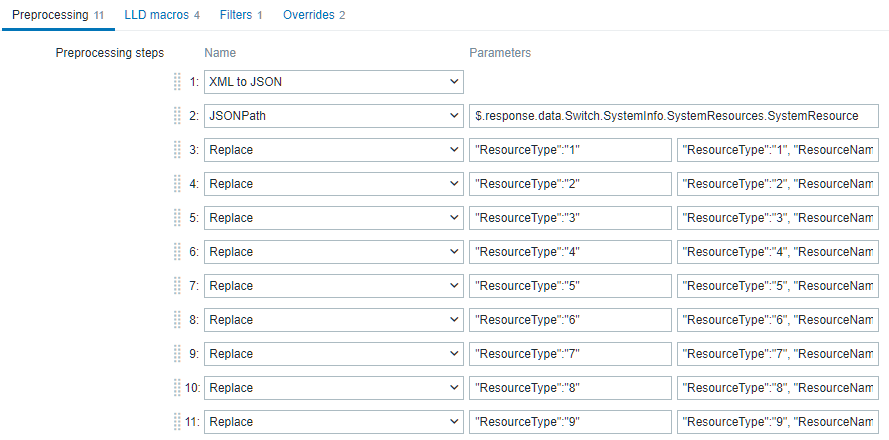Expand the JSONPath step type dropdown
The height and width of the screenshot is (440, 889).
[x=333, y=116]
